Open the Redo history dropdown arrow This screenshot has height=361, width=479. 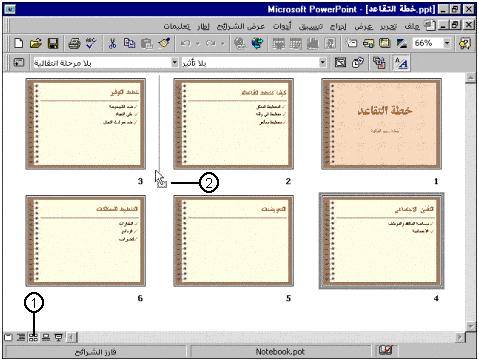tap(223, 43)
